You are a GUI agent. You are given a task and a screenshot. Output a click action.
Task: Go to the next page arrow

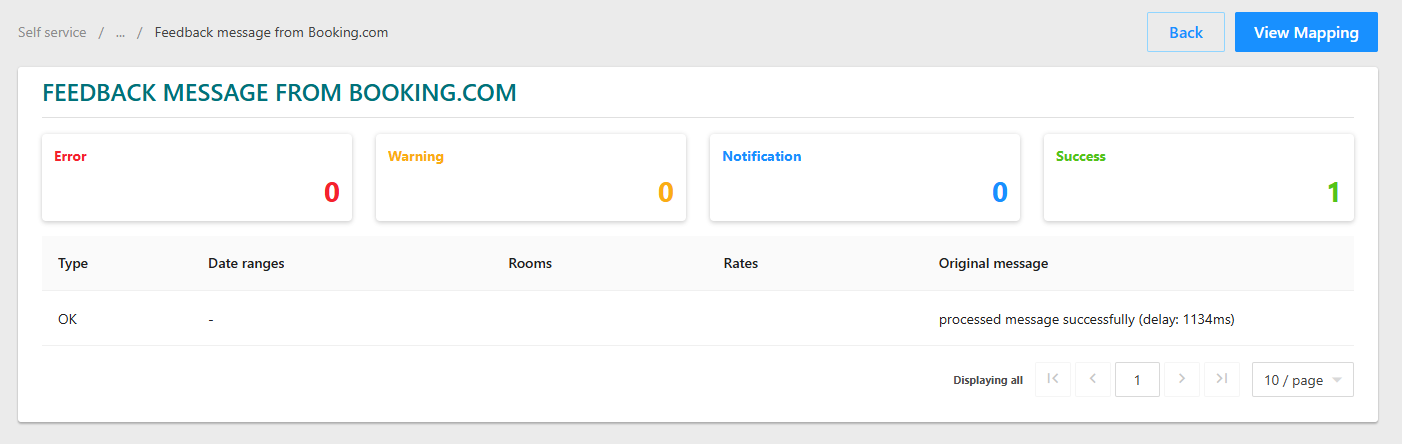pyautogui.click(x=1182, y=379)
